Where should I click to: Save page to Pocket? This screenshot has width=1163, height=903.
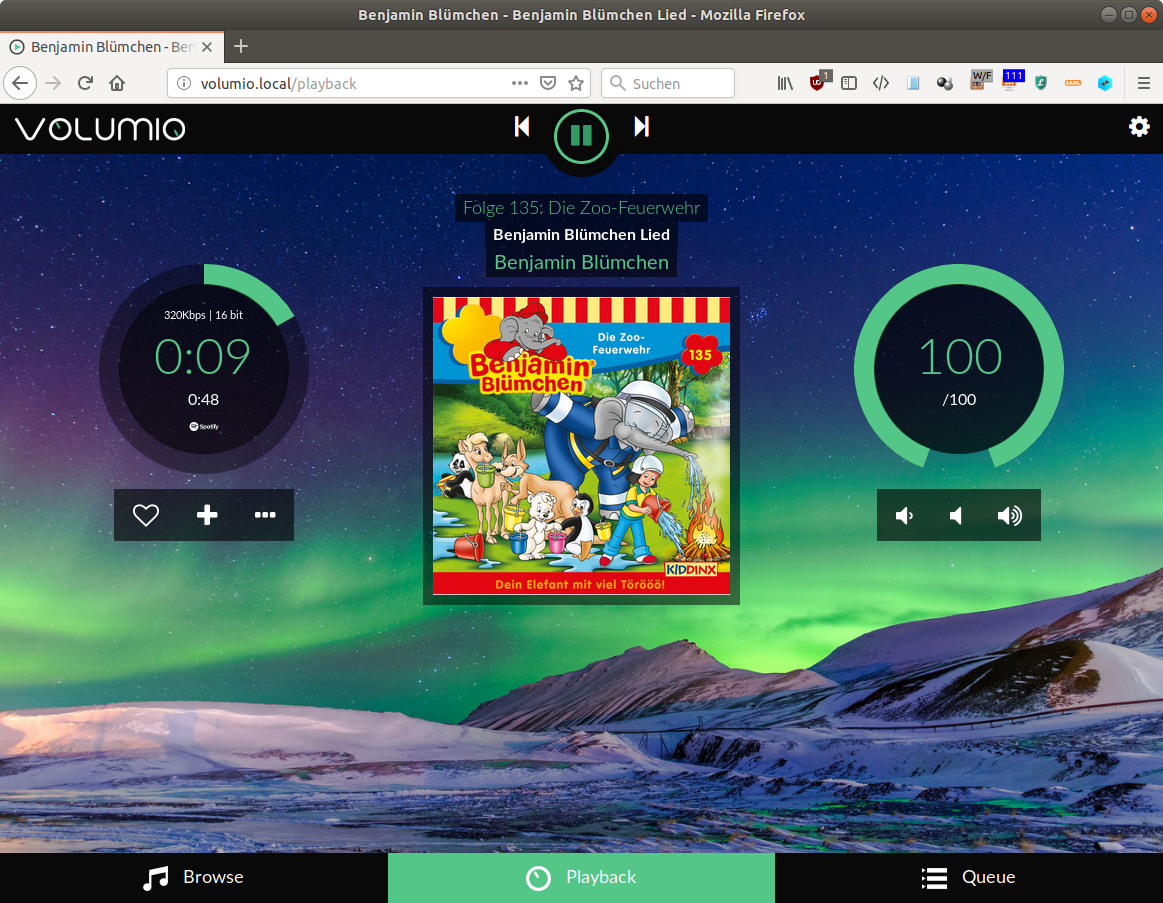click(548, 83)
